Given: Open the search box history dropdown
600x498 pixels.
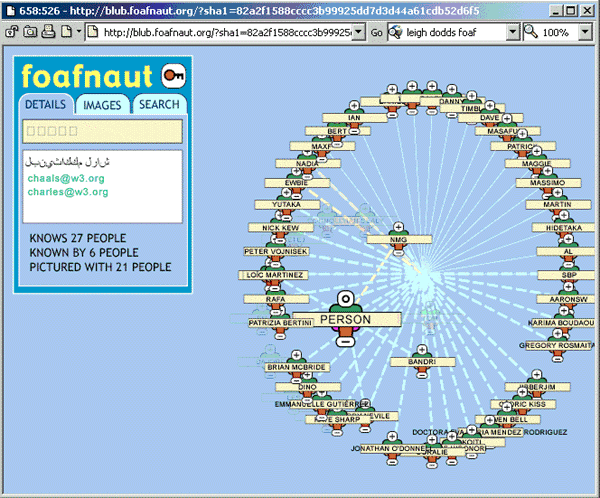Looking at the screenshot, I should (x=512, y=32).
